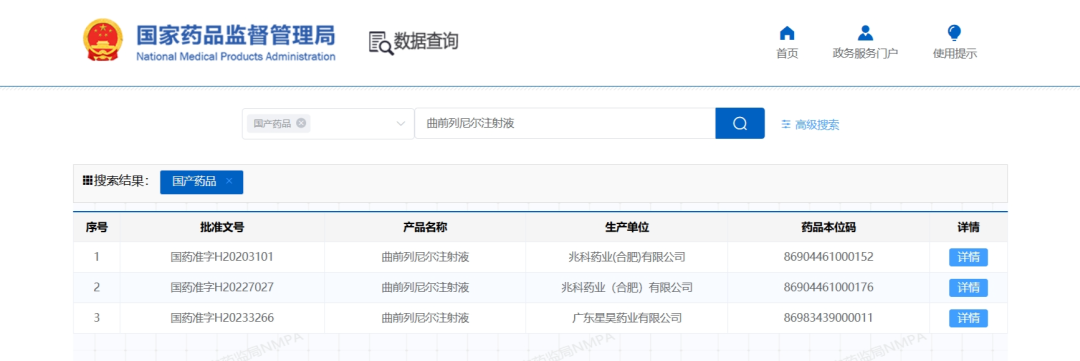Click 广东星昊药业有限公司 manufacturer cell
1080x361 pixels.
point(627,318)
